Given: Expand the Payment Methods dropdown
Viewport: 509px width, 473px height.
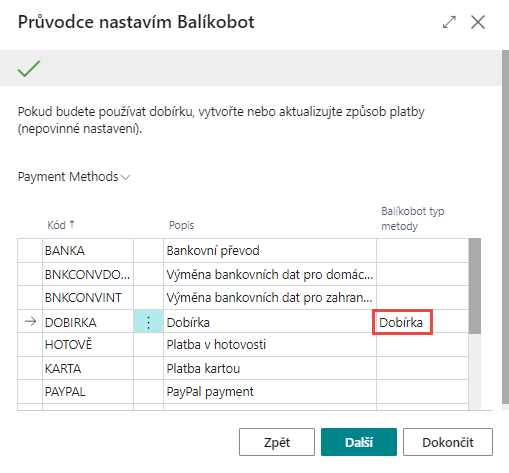Looking at the screenshot, I should click(x=74, y=177).
